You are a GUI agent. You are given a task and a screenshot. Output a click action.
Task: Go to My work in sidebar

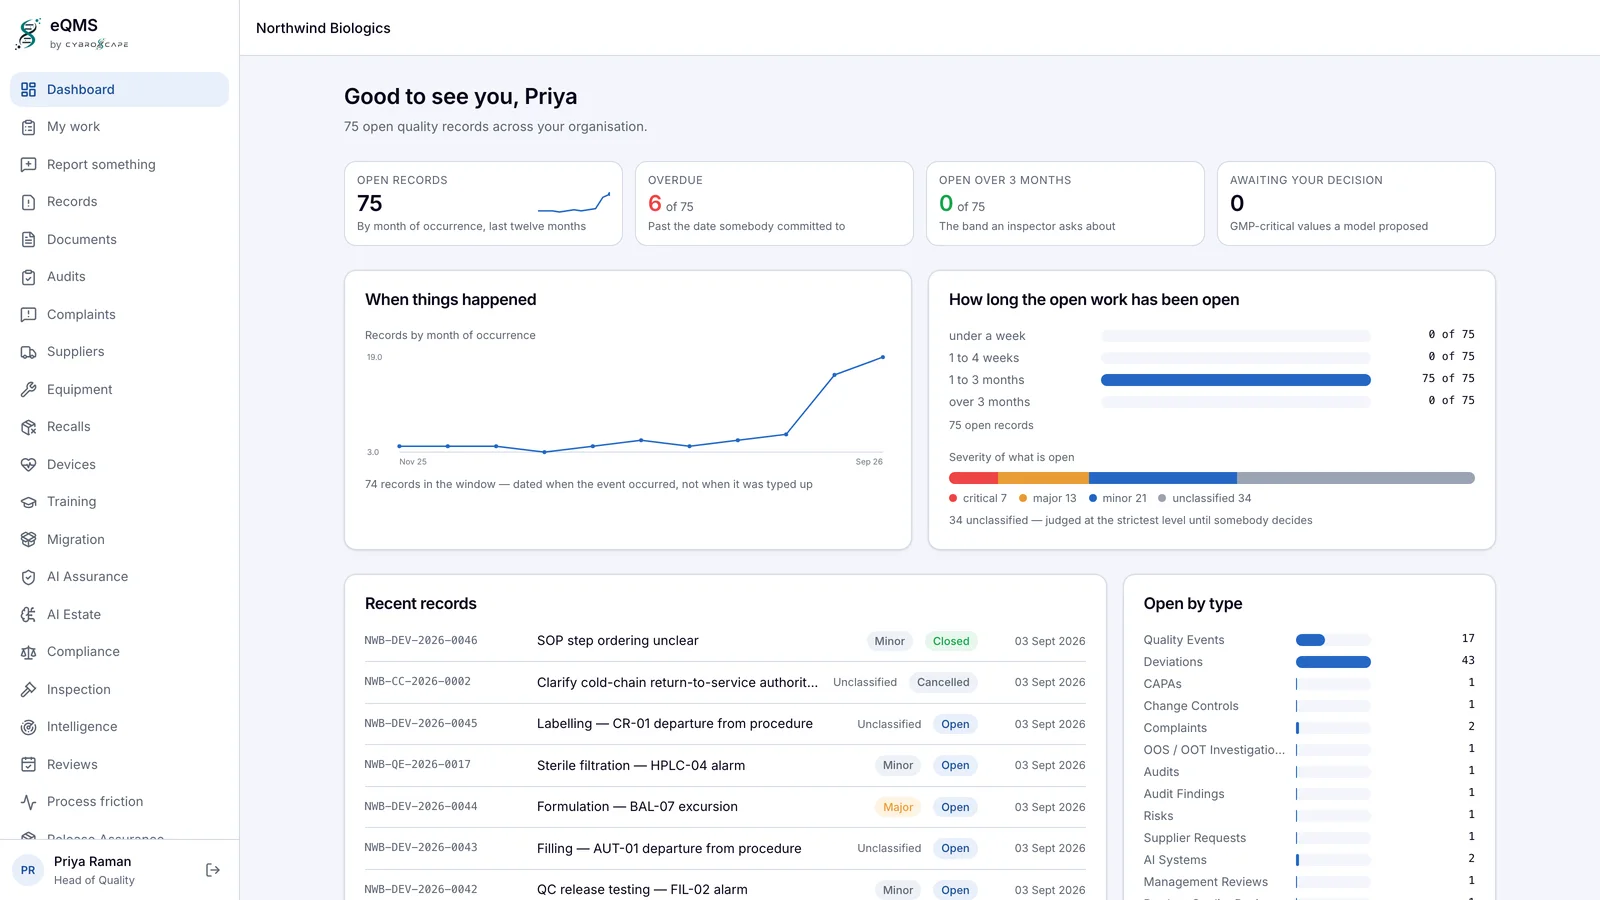(119, 127)
